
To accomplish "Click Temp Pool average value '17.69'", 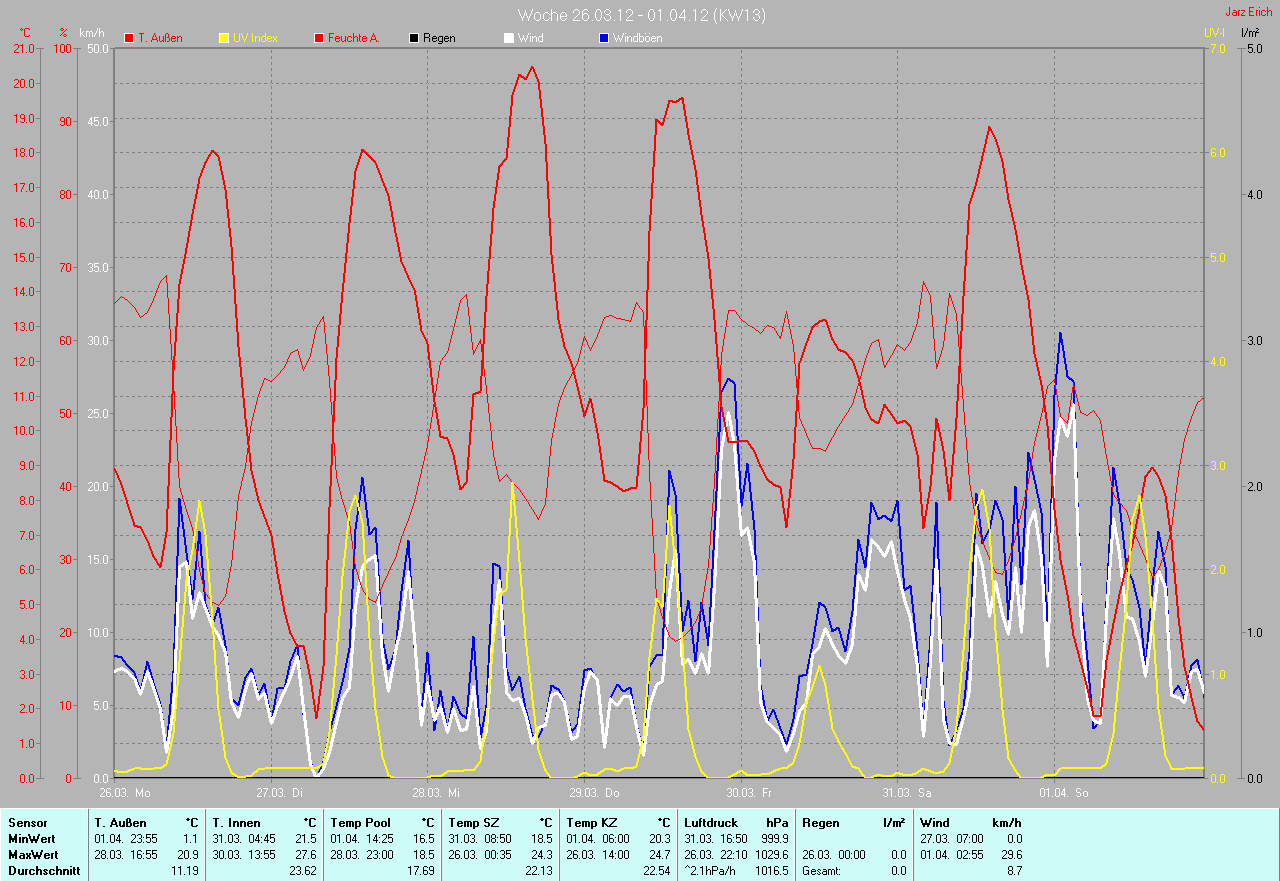I will pos(420,871).
